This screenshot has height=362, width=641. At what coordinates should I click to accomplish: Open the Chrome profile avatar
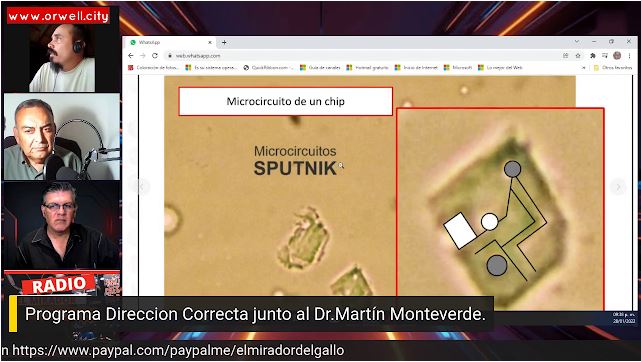(x=617, y=56)
